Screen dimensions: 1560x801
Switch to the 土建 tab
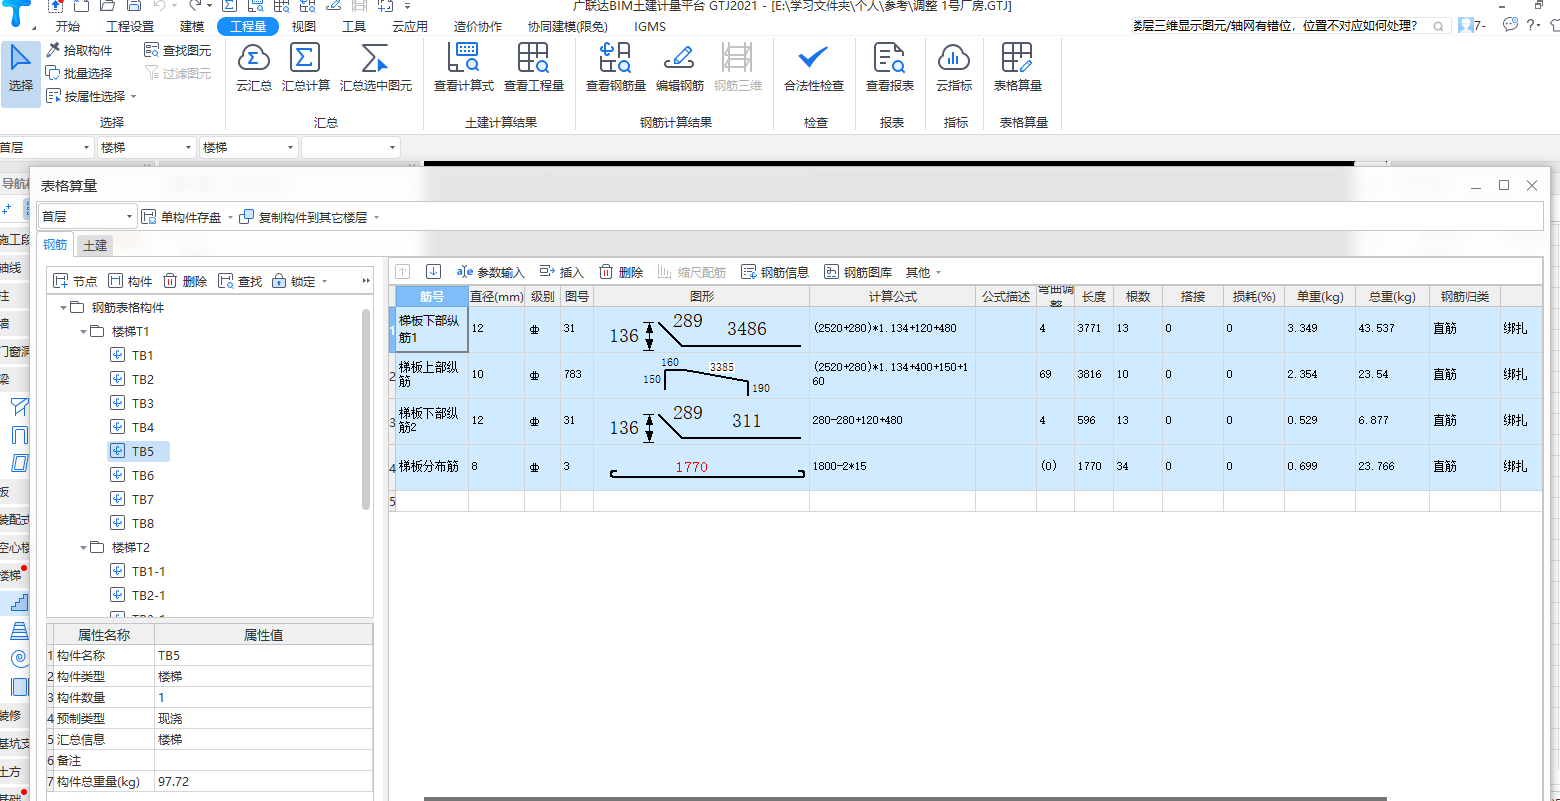point(95,245)
